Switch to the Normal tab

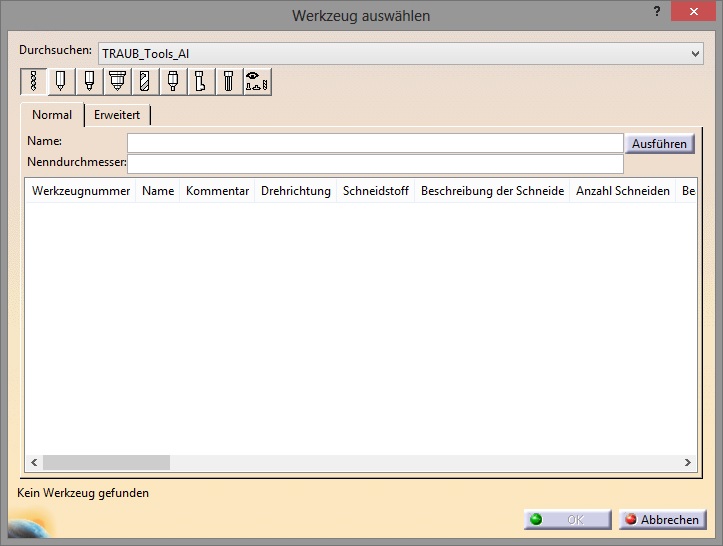pyautogui.click(x=52, y=115)
